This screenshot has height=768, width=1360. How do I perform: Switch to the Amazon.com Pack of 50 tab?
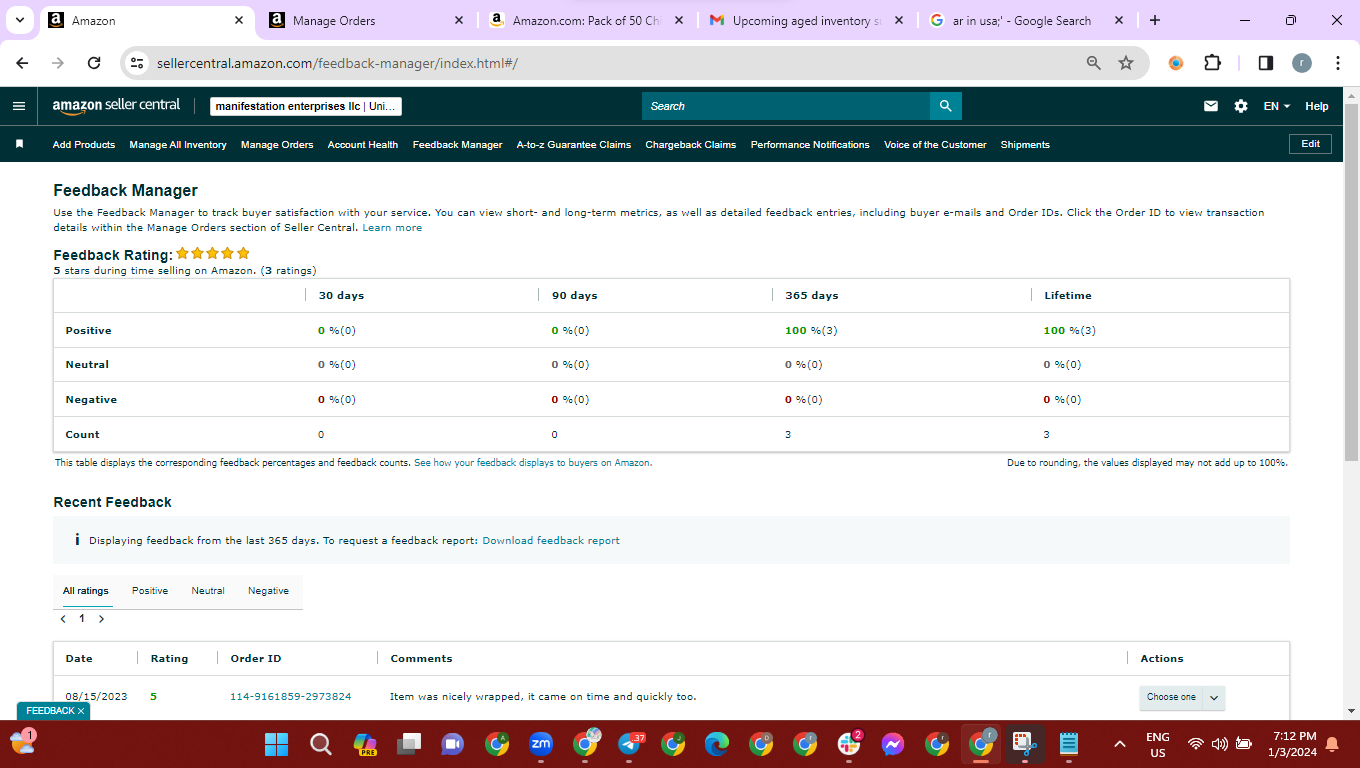(x=587, y=20)
